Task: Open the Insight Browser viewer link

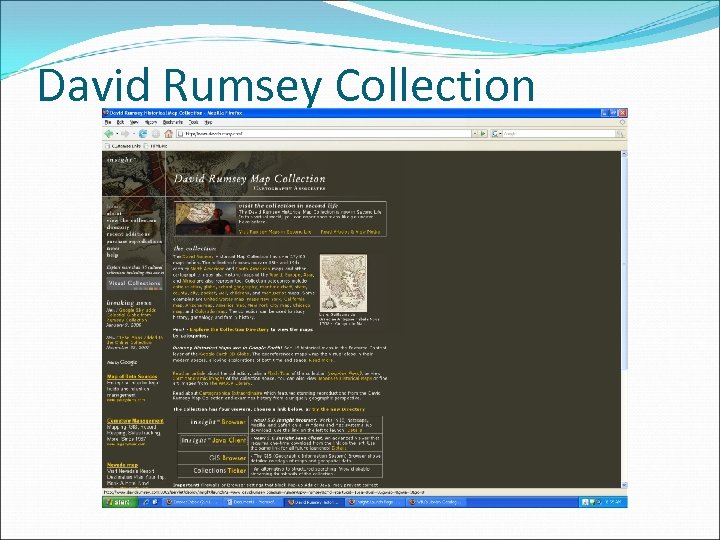Action: [218, 422]
